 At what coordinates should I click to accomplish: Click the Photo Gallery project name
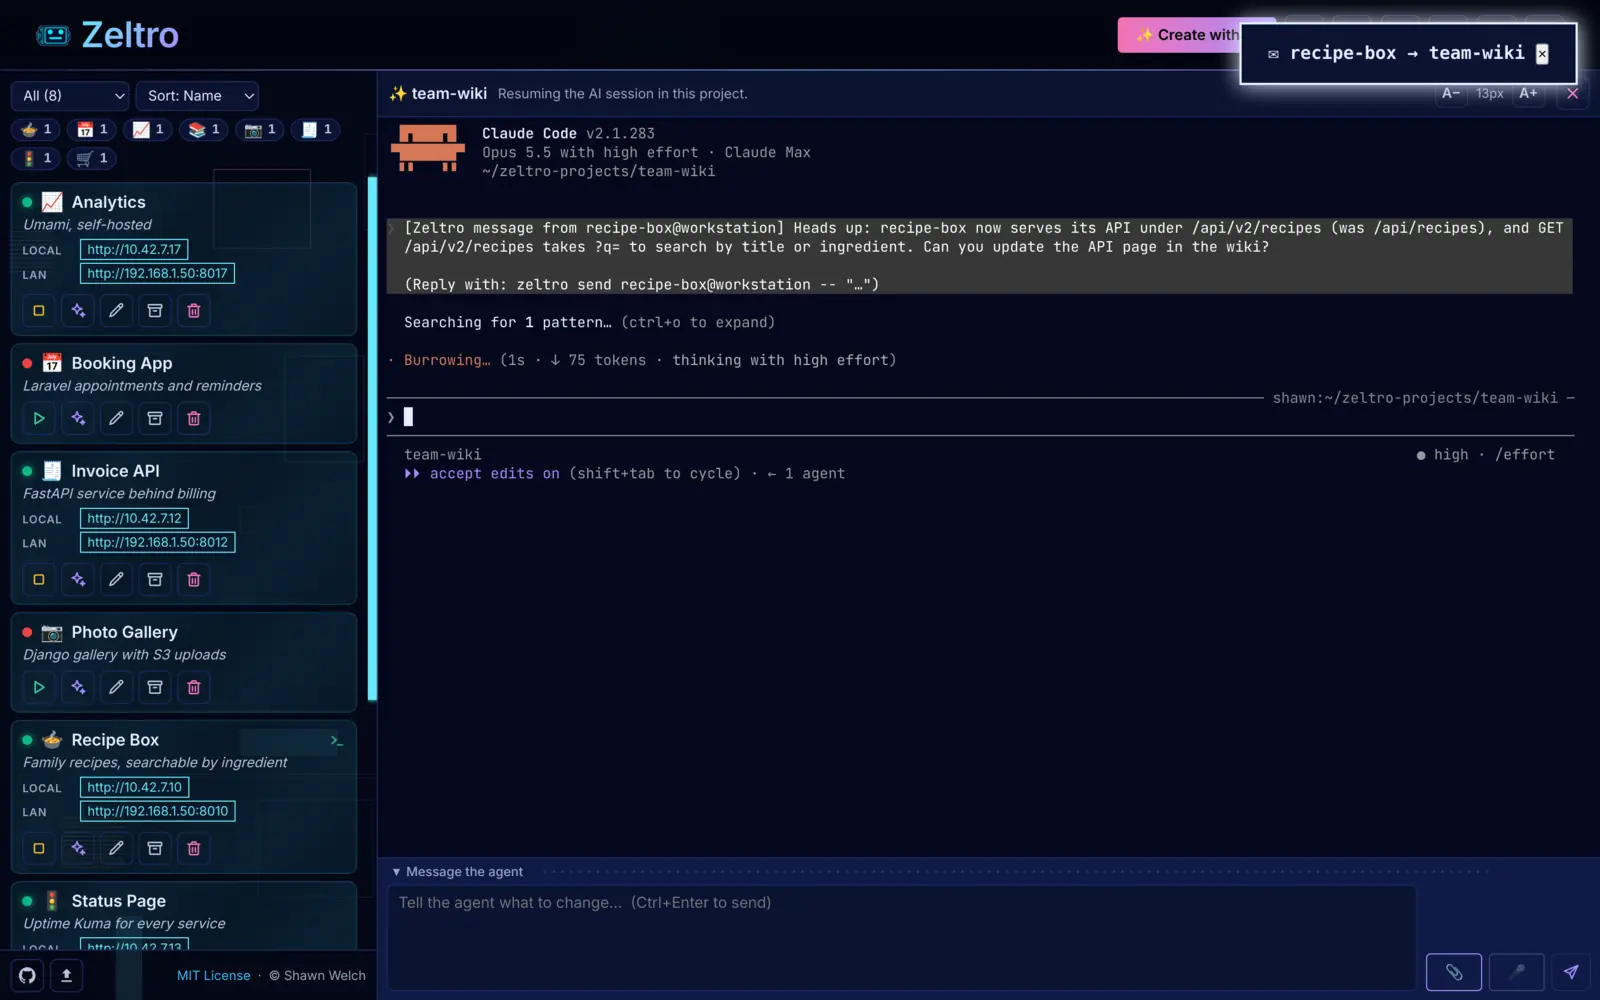[124, 633]
